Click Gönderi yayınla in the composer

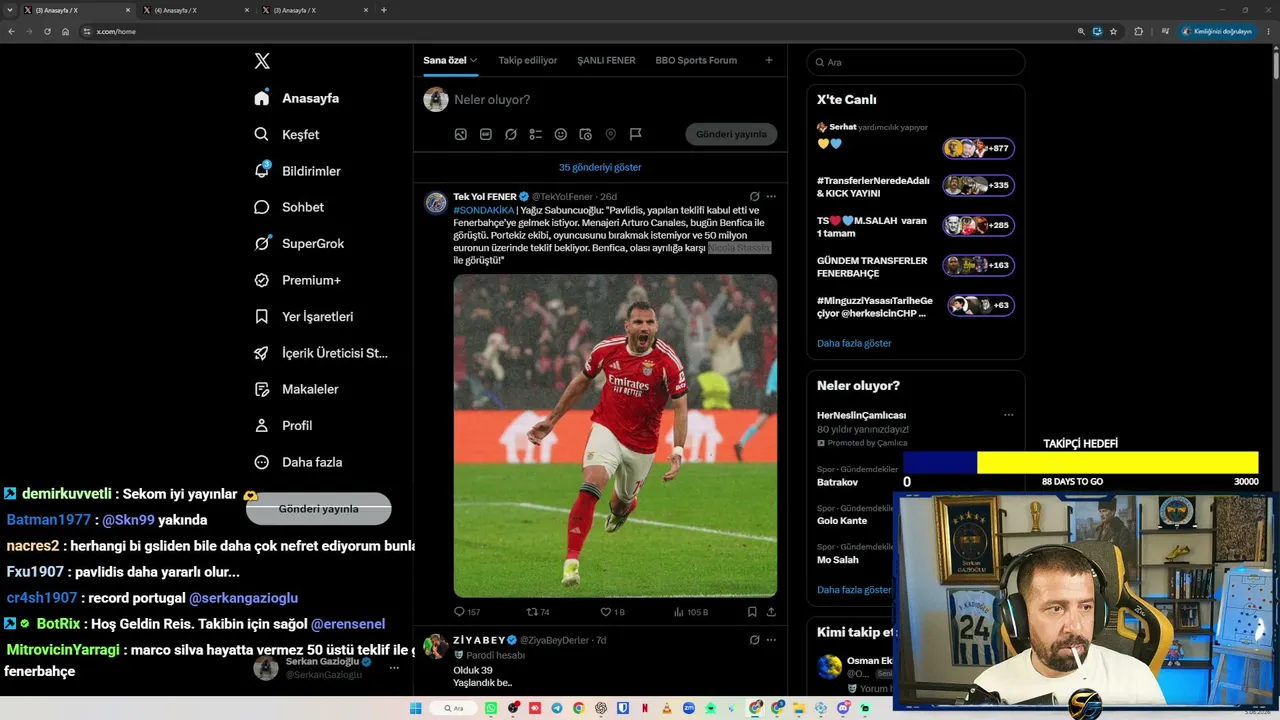pos(731,134)
